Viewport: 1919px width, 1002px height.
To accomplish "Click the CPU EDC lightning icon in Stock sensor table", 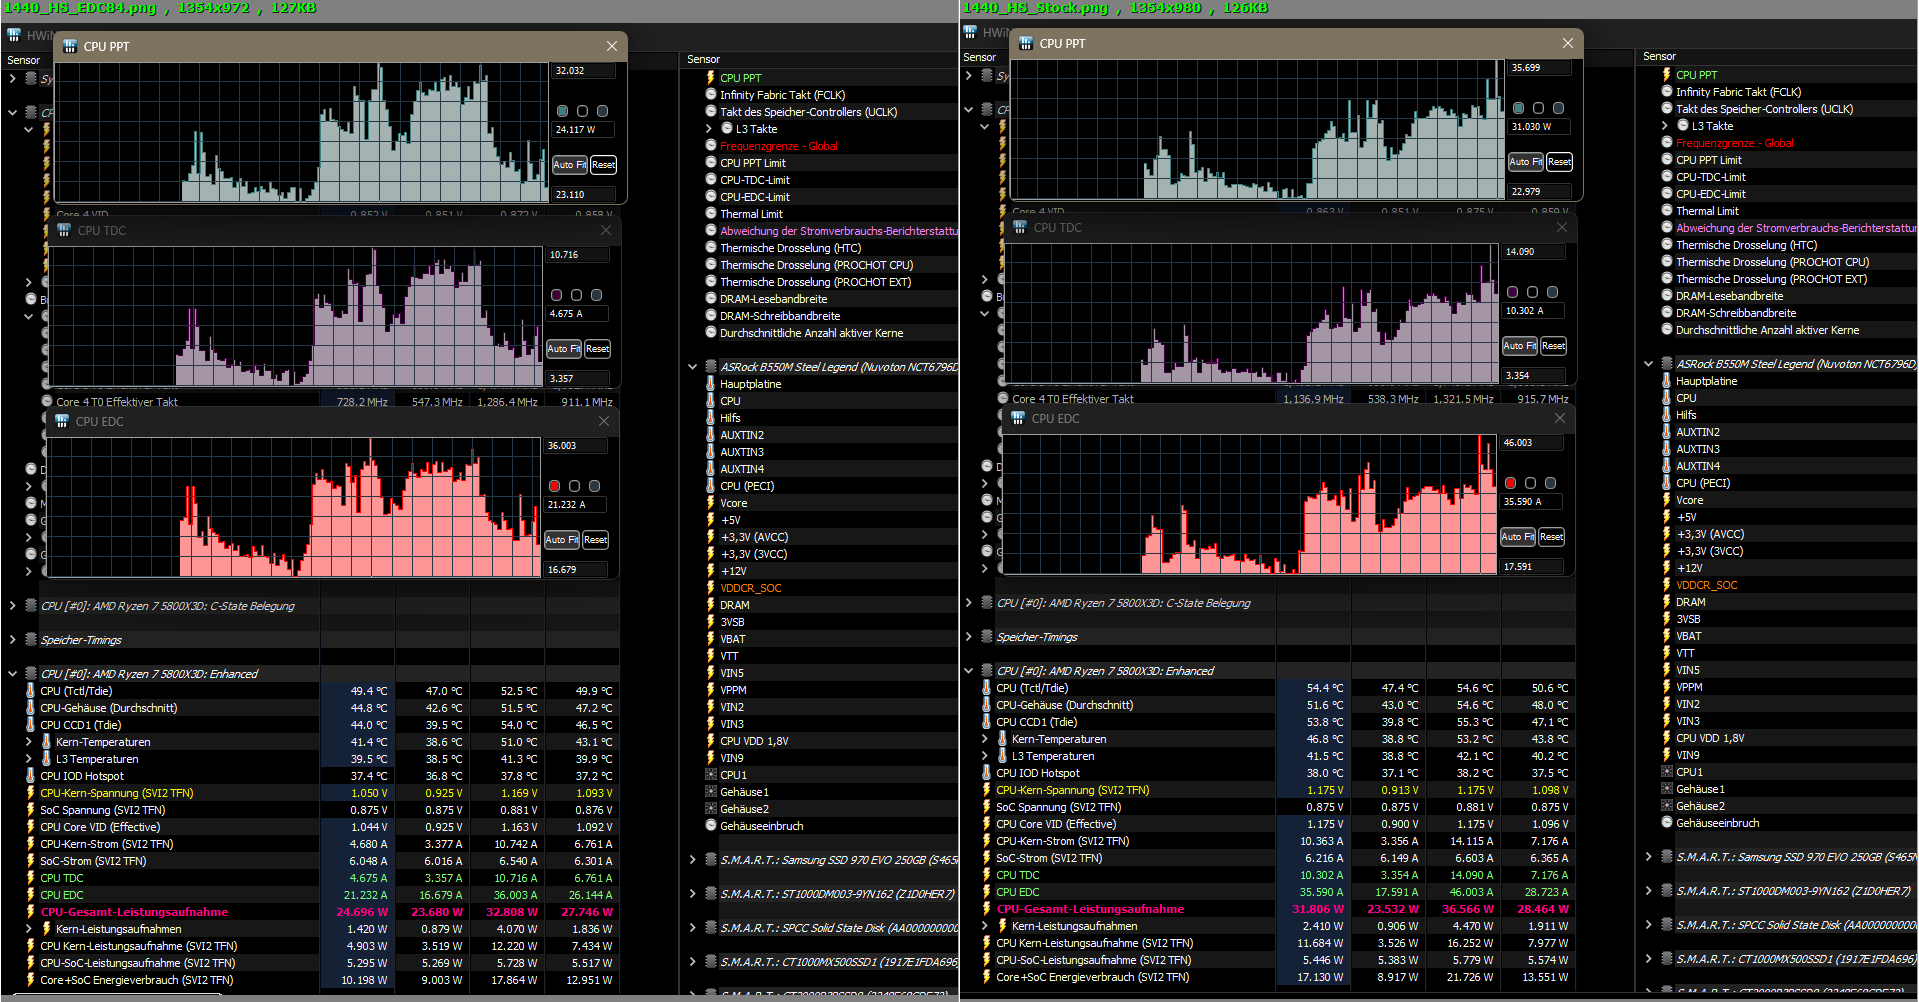I will point(987,892).
